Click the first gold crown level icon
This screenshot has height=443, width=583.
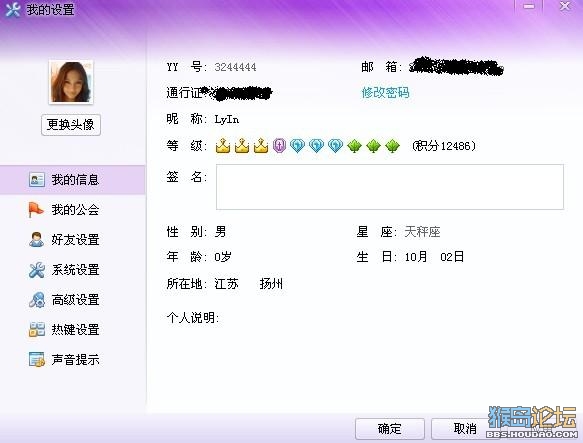tap(223, 146)
